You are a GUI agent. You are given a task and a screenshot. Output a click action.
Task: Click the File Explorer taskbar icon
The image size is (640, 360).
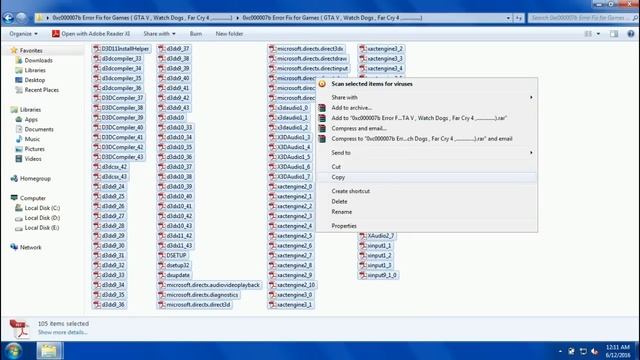pos(50,351)
